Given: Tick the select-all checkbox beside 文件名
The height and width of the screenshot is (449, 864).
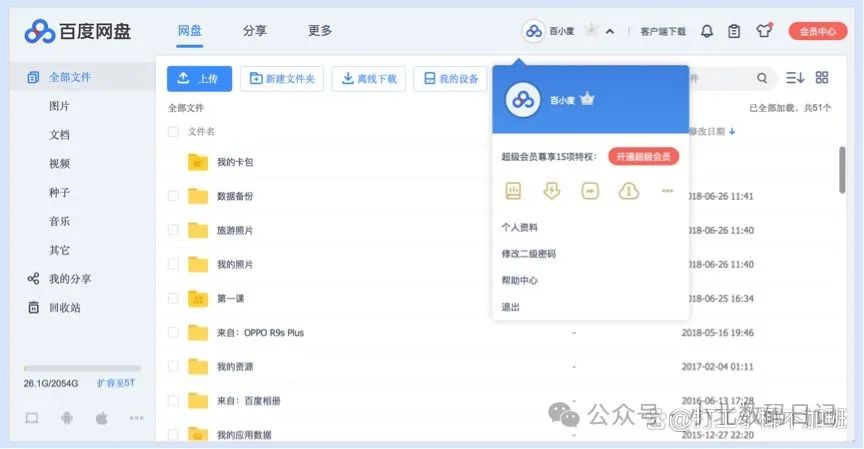Looking at the screenshot, I should coord(173,132).
